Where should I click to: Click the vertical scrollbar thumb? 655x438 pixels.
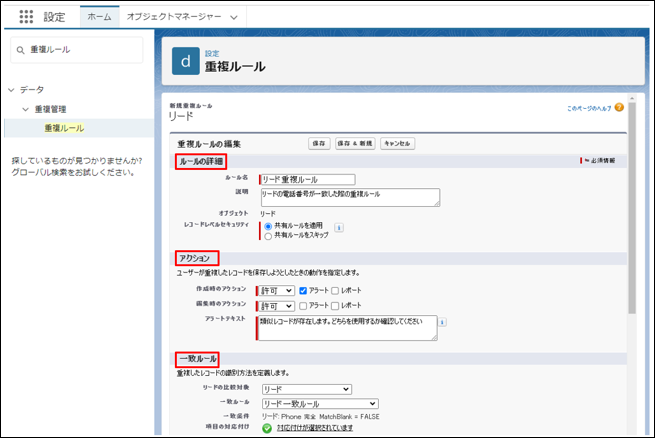click(x=632, y=208)
